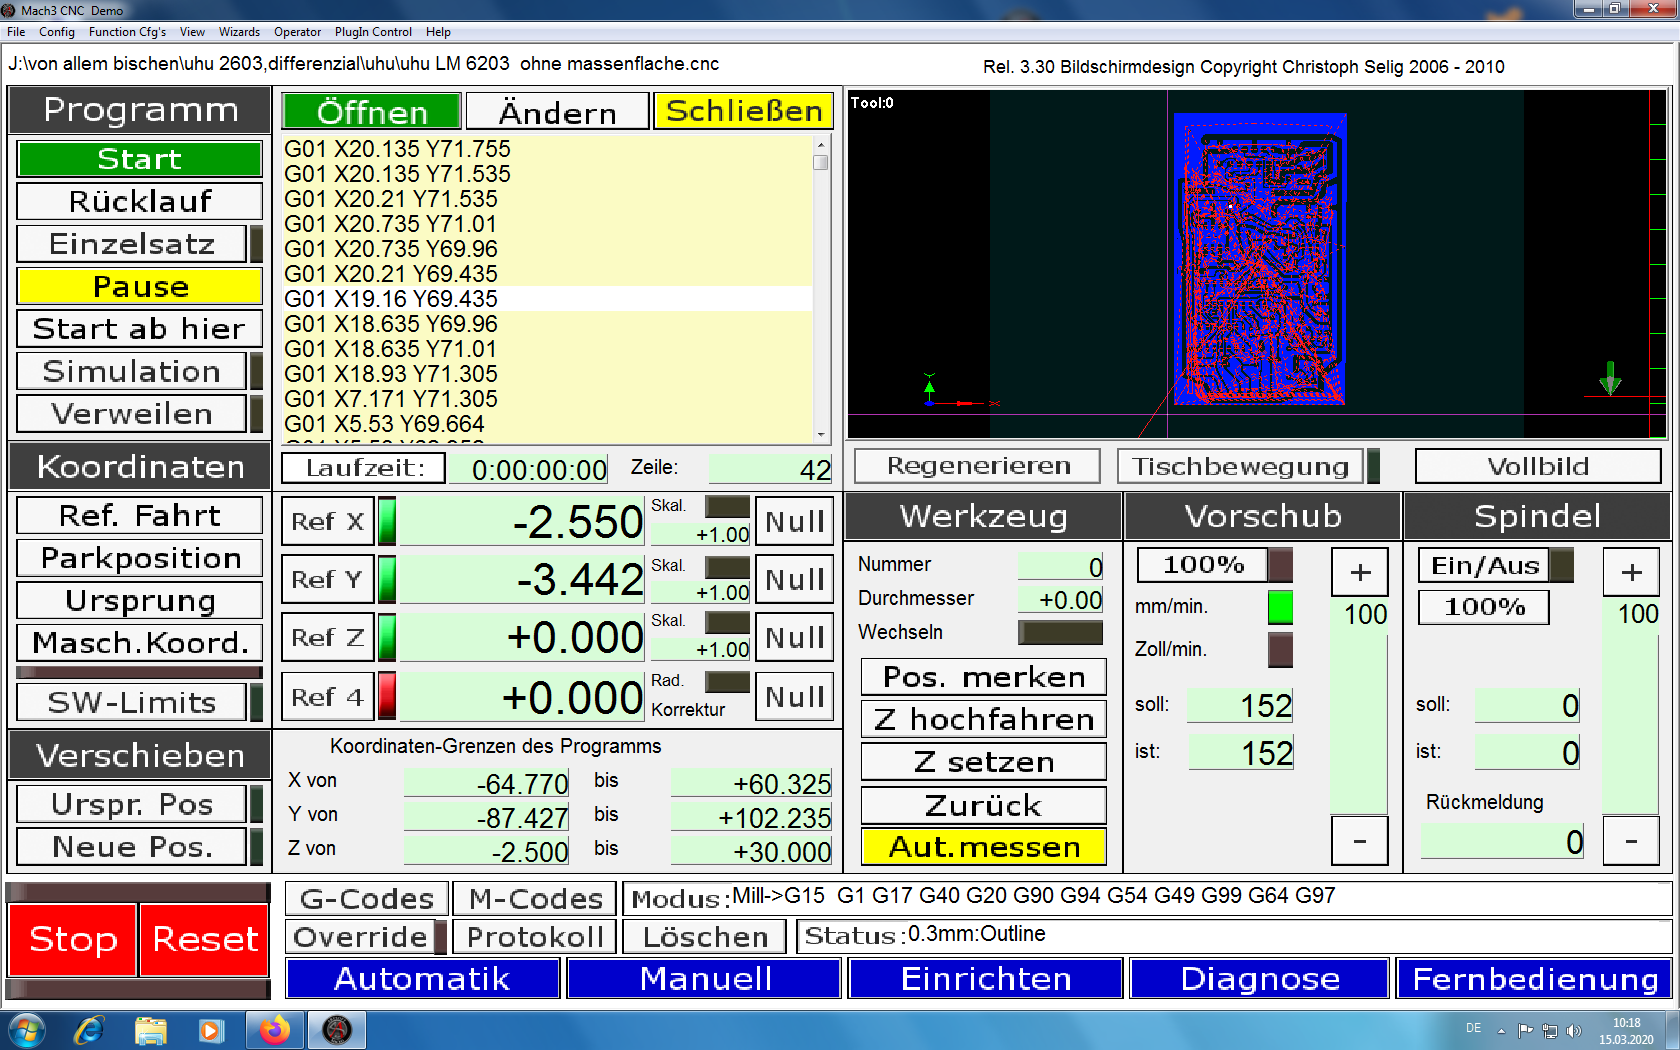Click the green Start button
Screen dimensions: 1680x1050
tap(140, 159)
